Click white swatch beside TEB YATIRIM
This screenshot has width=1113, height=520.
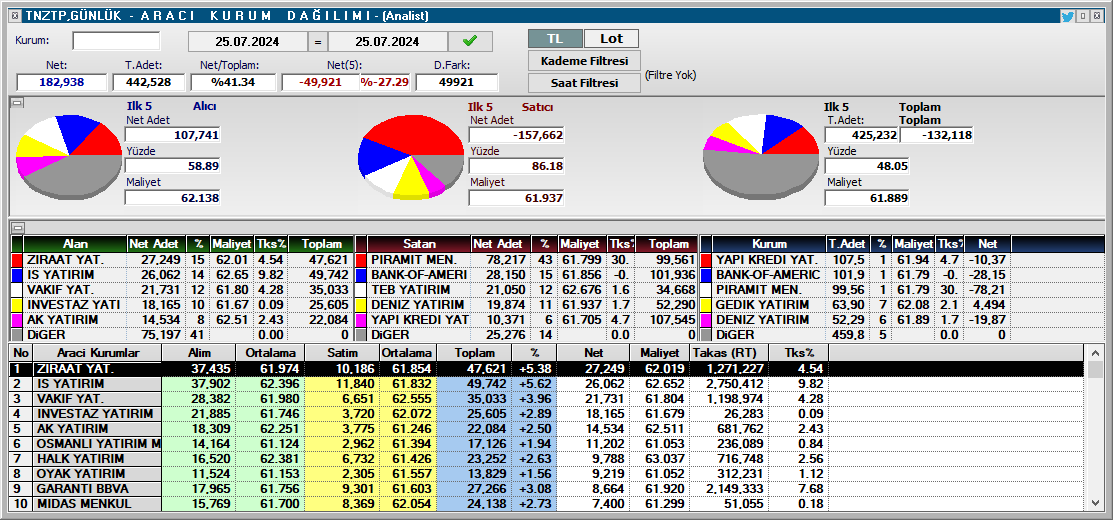point(361,289)
